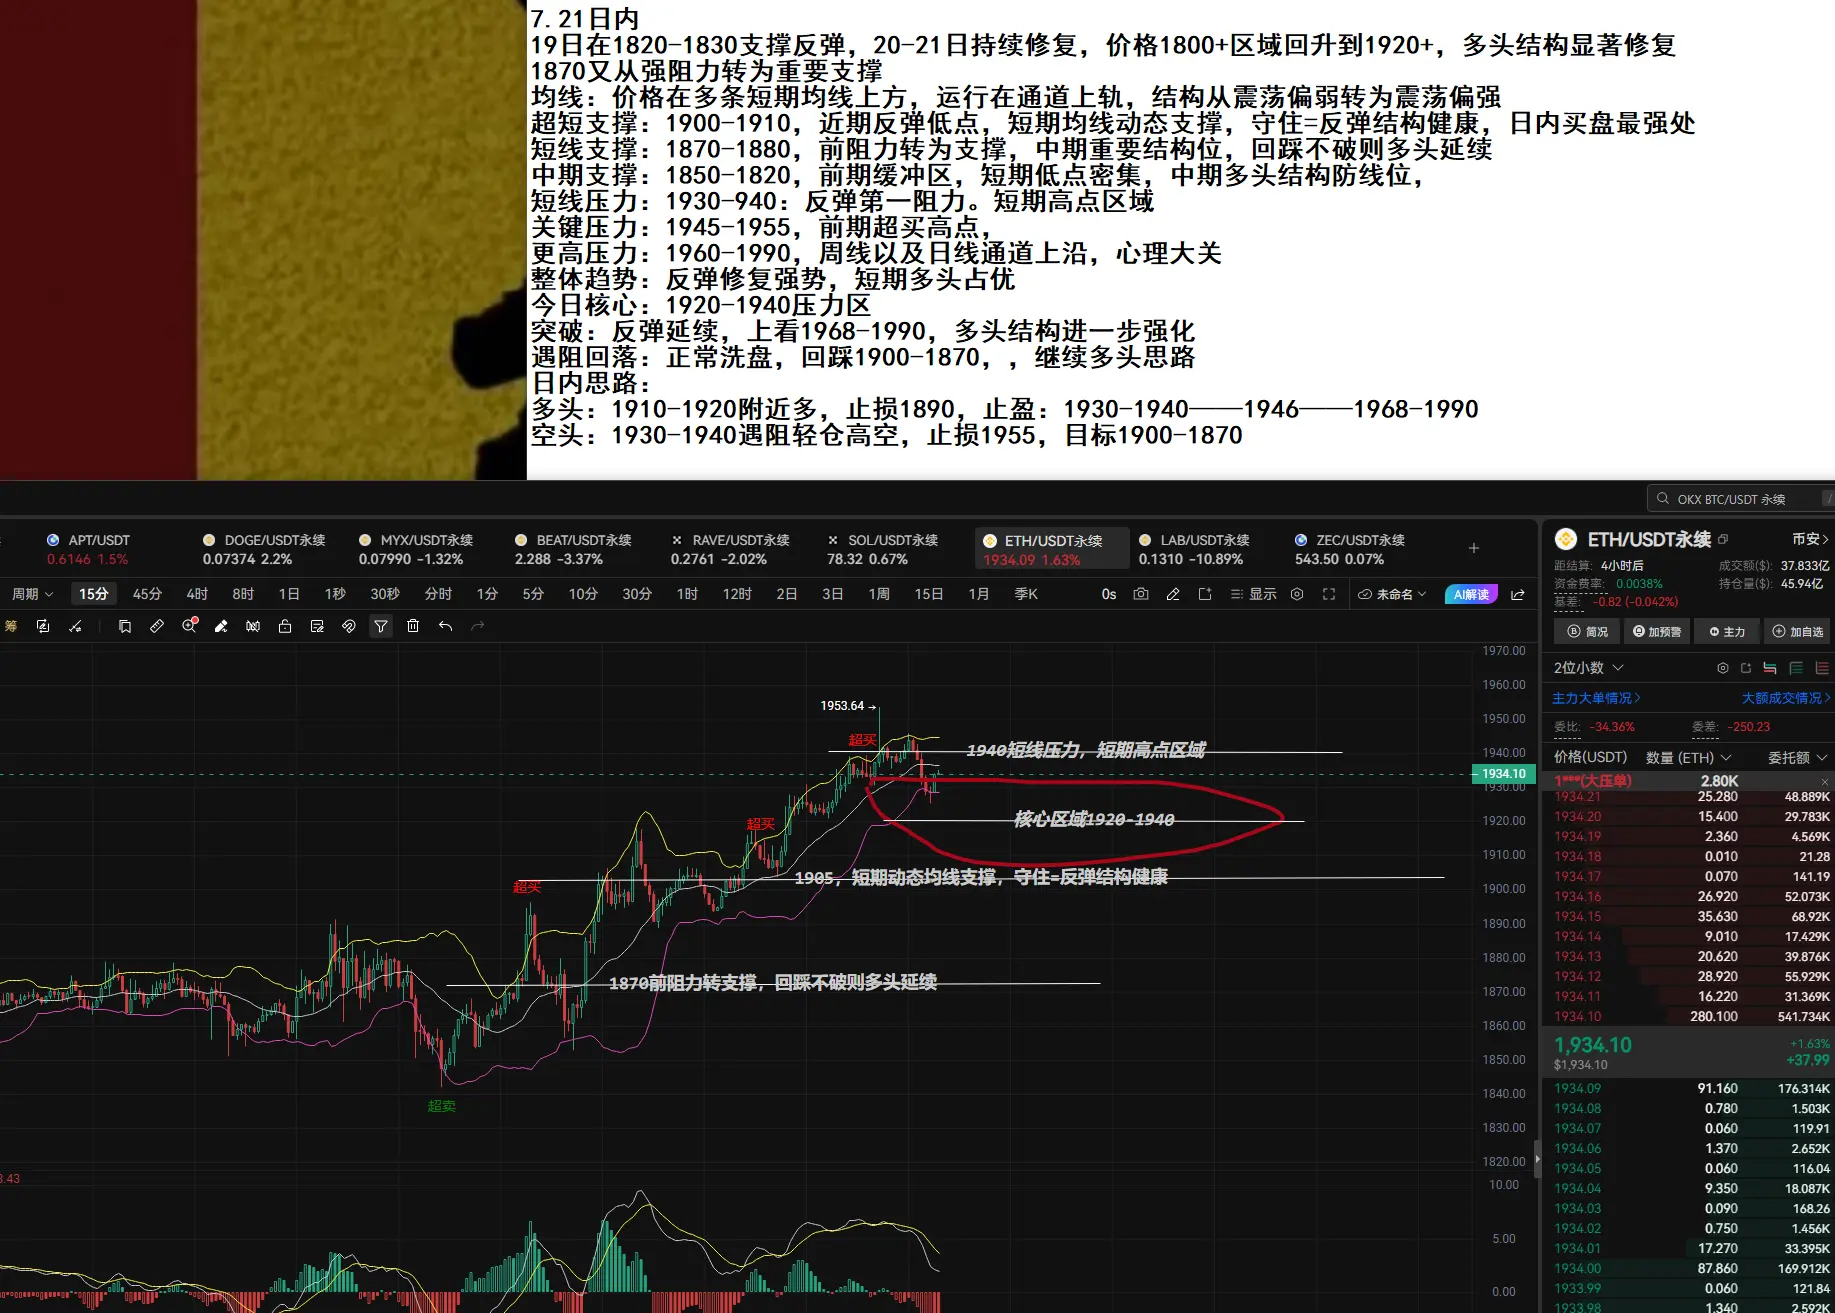
Task: Click the zoom magnifier tool icon
Action: [189, 626]
